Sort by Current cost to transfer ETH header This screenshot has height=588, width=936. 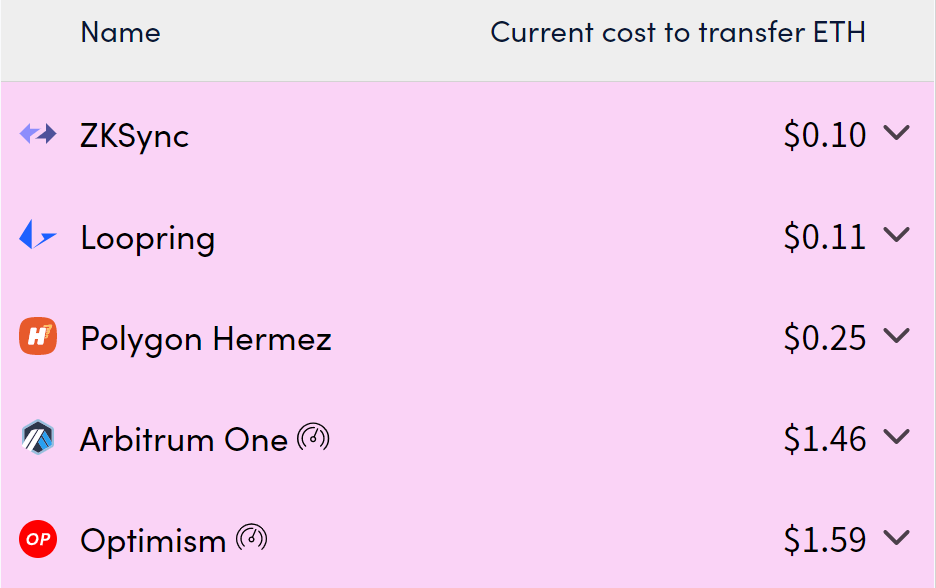click(x=678, y=32)
